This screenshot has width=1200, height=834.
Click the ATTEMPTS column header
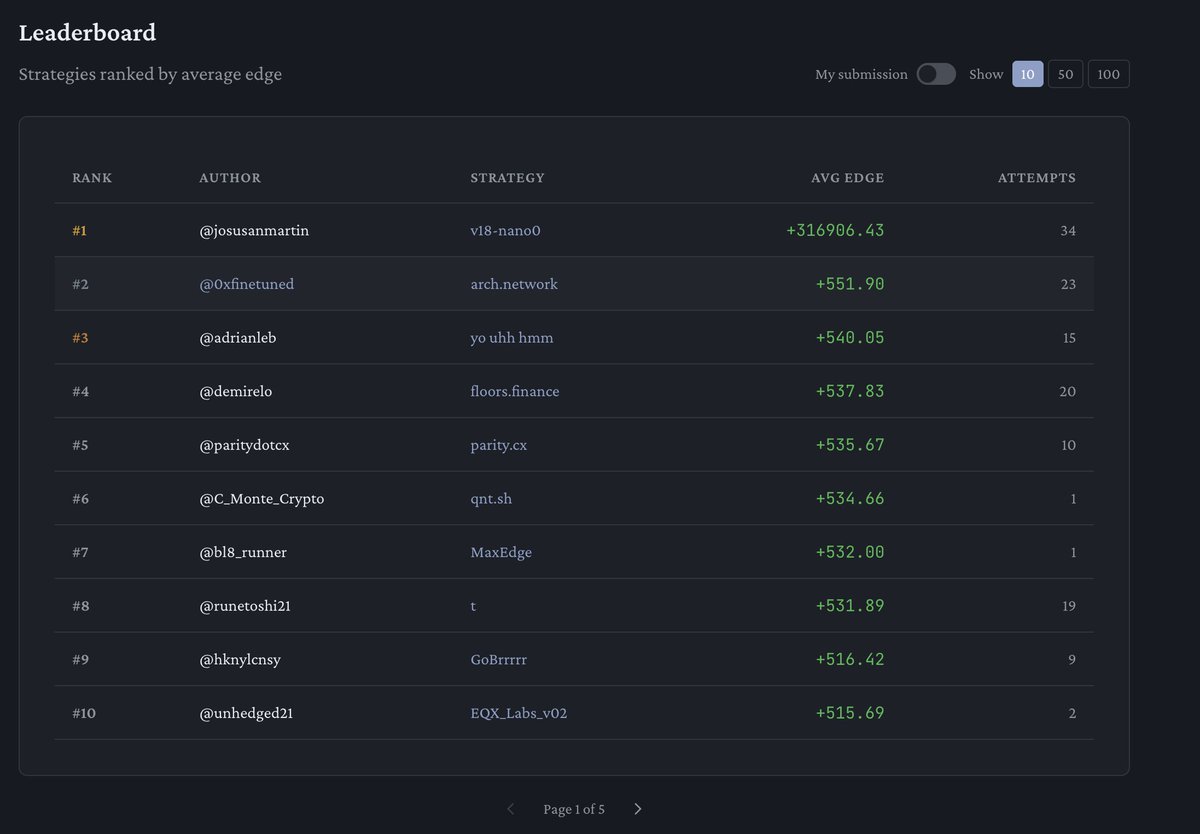coord(1037,178)
